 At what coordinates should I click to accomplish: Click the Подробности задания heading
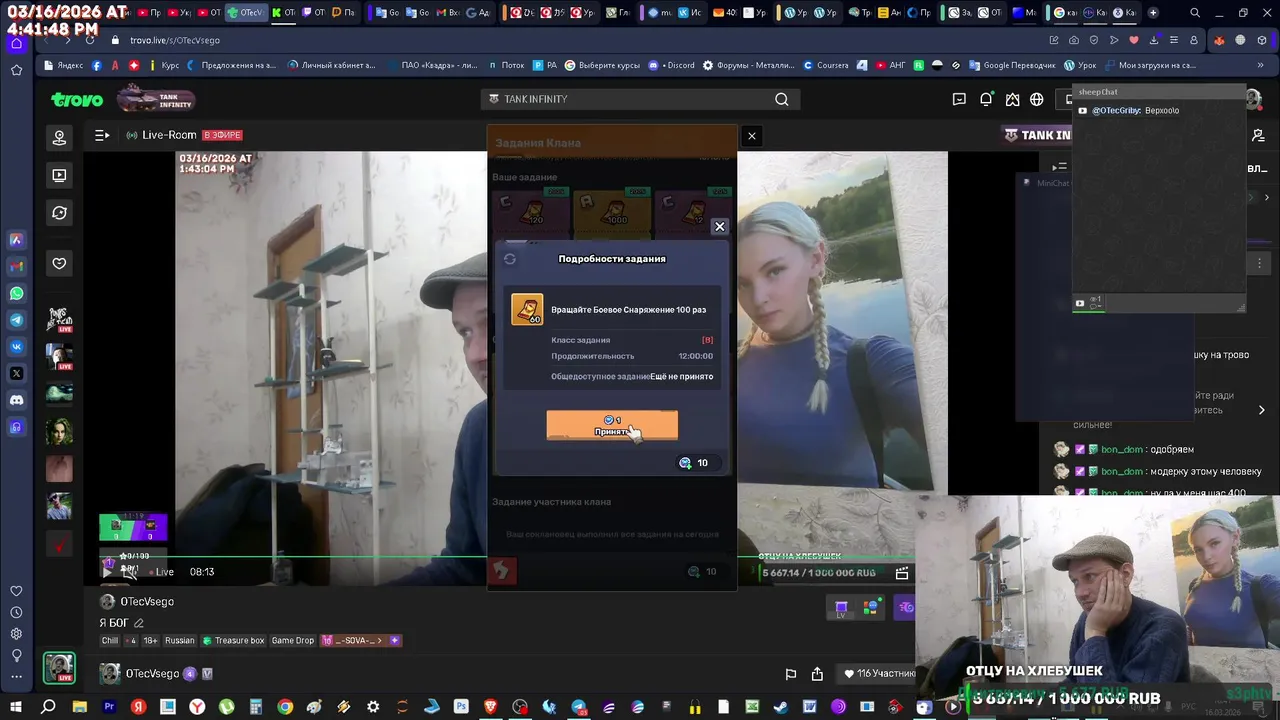click(x=612, y=259)
